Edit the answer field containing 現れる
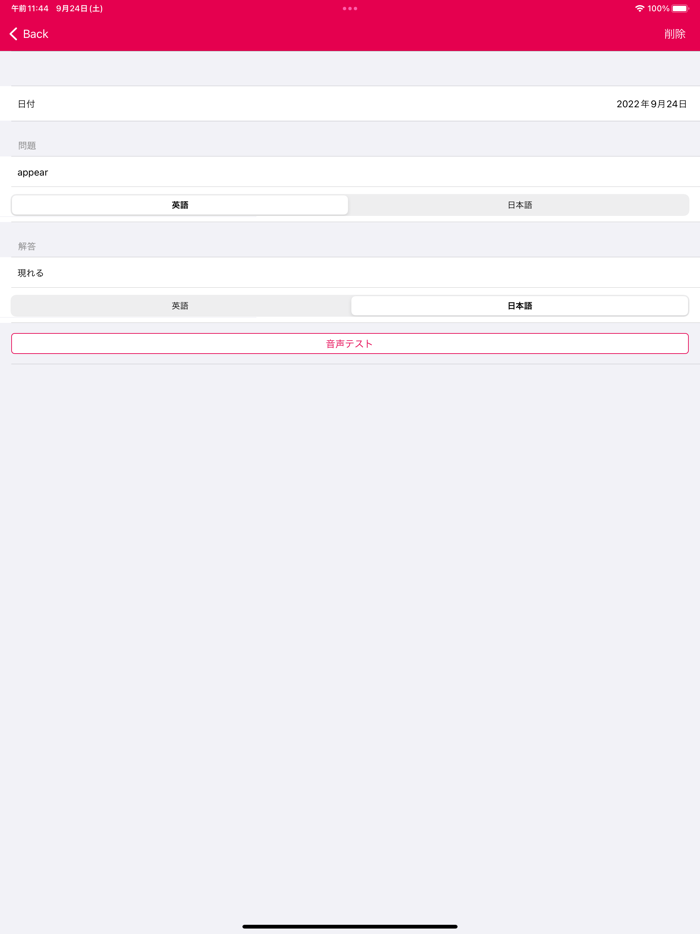This screenshot has width=700, height=934. [350, 273]
